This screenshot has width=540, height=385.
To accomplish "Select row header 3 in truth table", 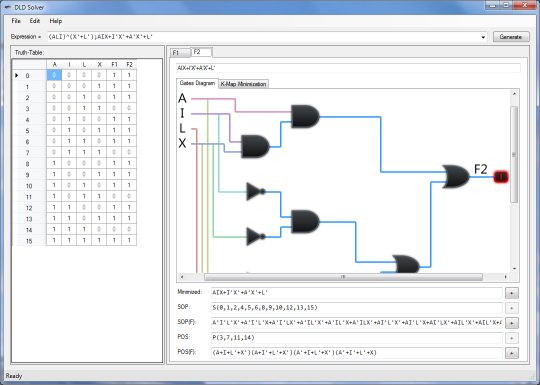I will pyautogui.click(x=29, y=108).
